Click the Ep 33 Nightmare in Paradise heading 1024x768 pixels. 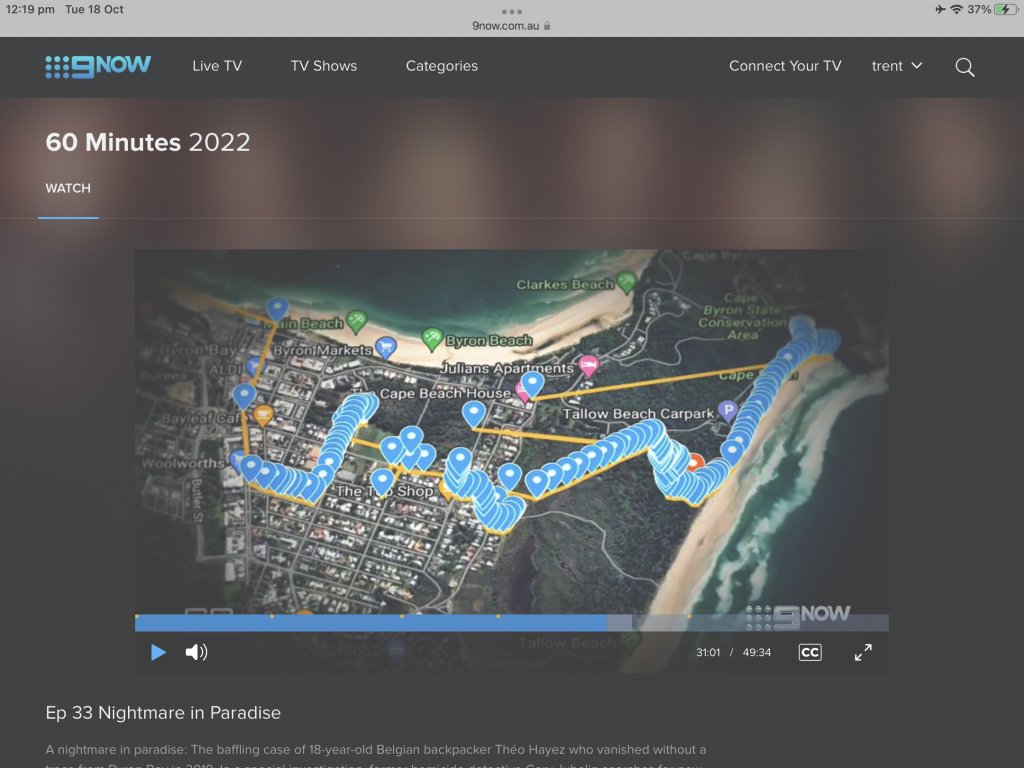point(163,713)
